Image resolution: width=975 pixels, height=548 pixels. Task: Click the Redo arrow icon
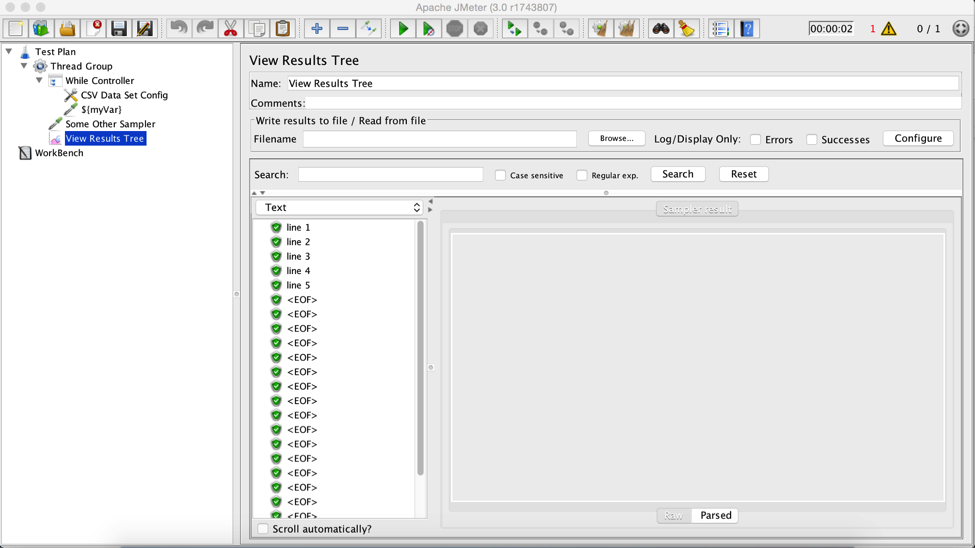pos(205,29)
